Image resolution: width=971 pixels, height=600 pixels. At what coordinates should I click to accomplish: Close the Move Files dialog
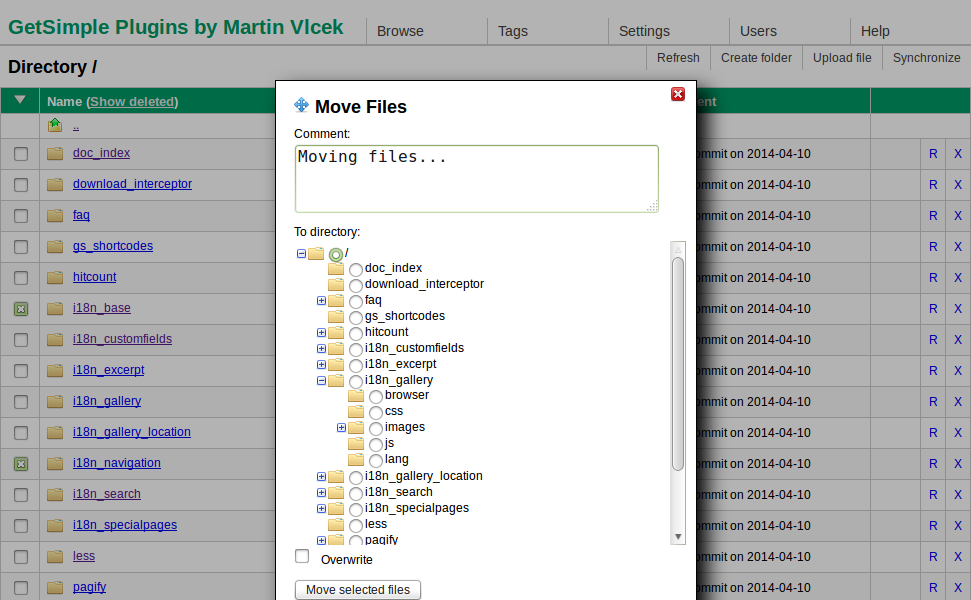(x=678, y=94)
